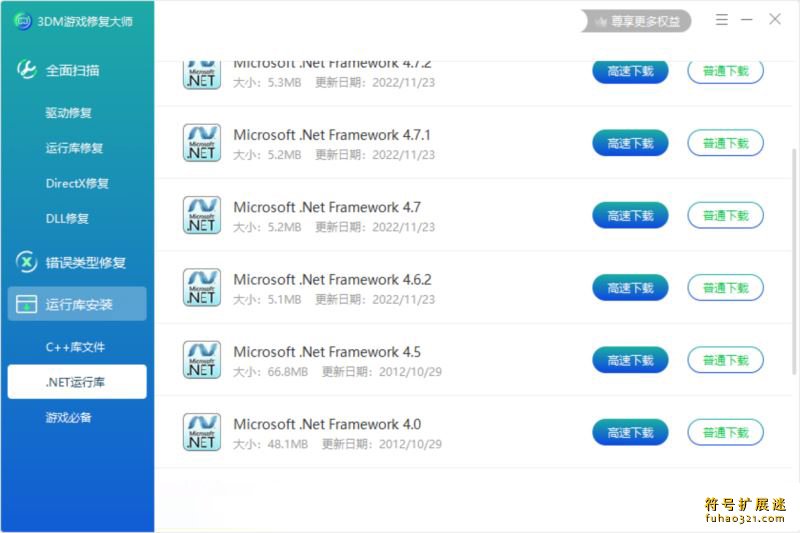Click the title Microsoft .Net Framework 4.7.1
This screenshot has width=800, height=533.
point(332,135)
